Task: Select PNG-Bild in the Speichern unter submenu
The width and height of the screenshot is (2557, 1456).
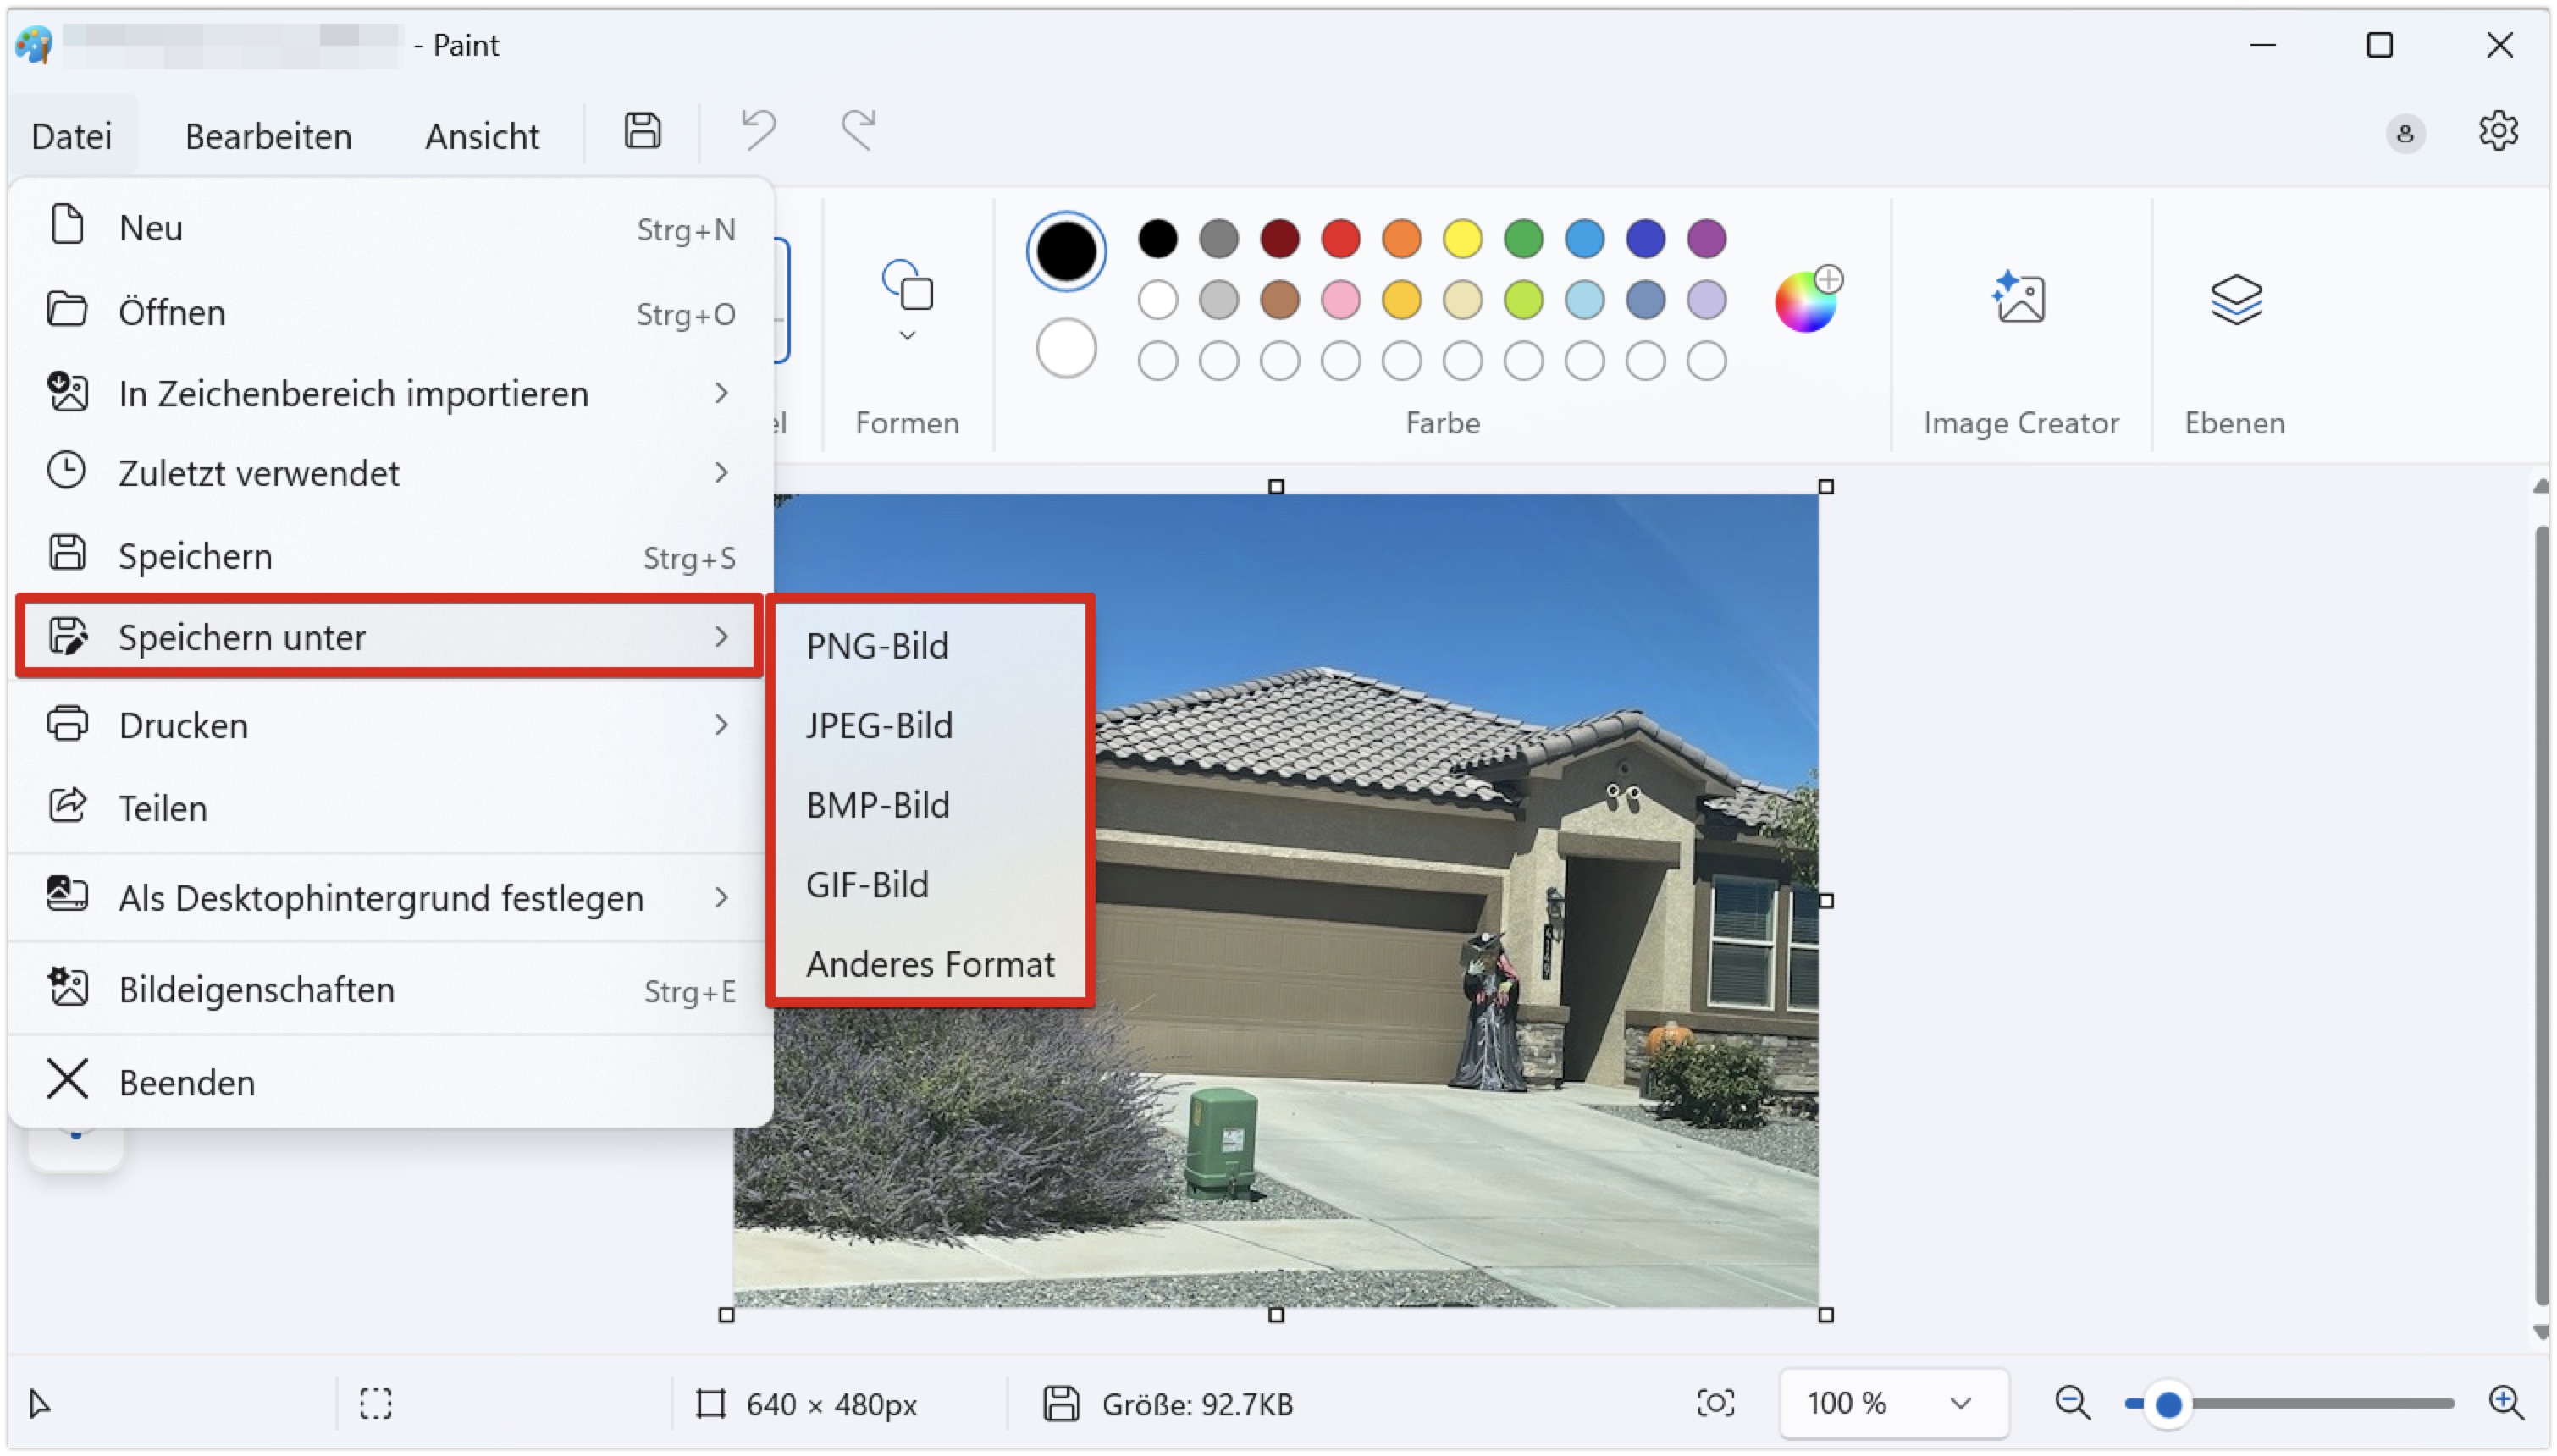Action: (x=876, y=645)
